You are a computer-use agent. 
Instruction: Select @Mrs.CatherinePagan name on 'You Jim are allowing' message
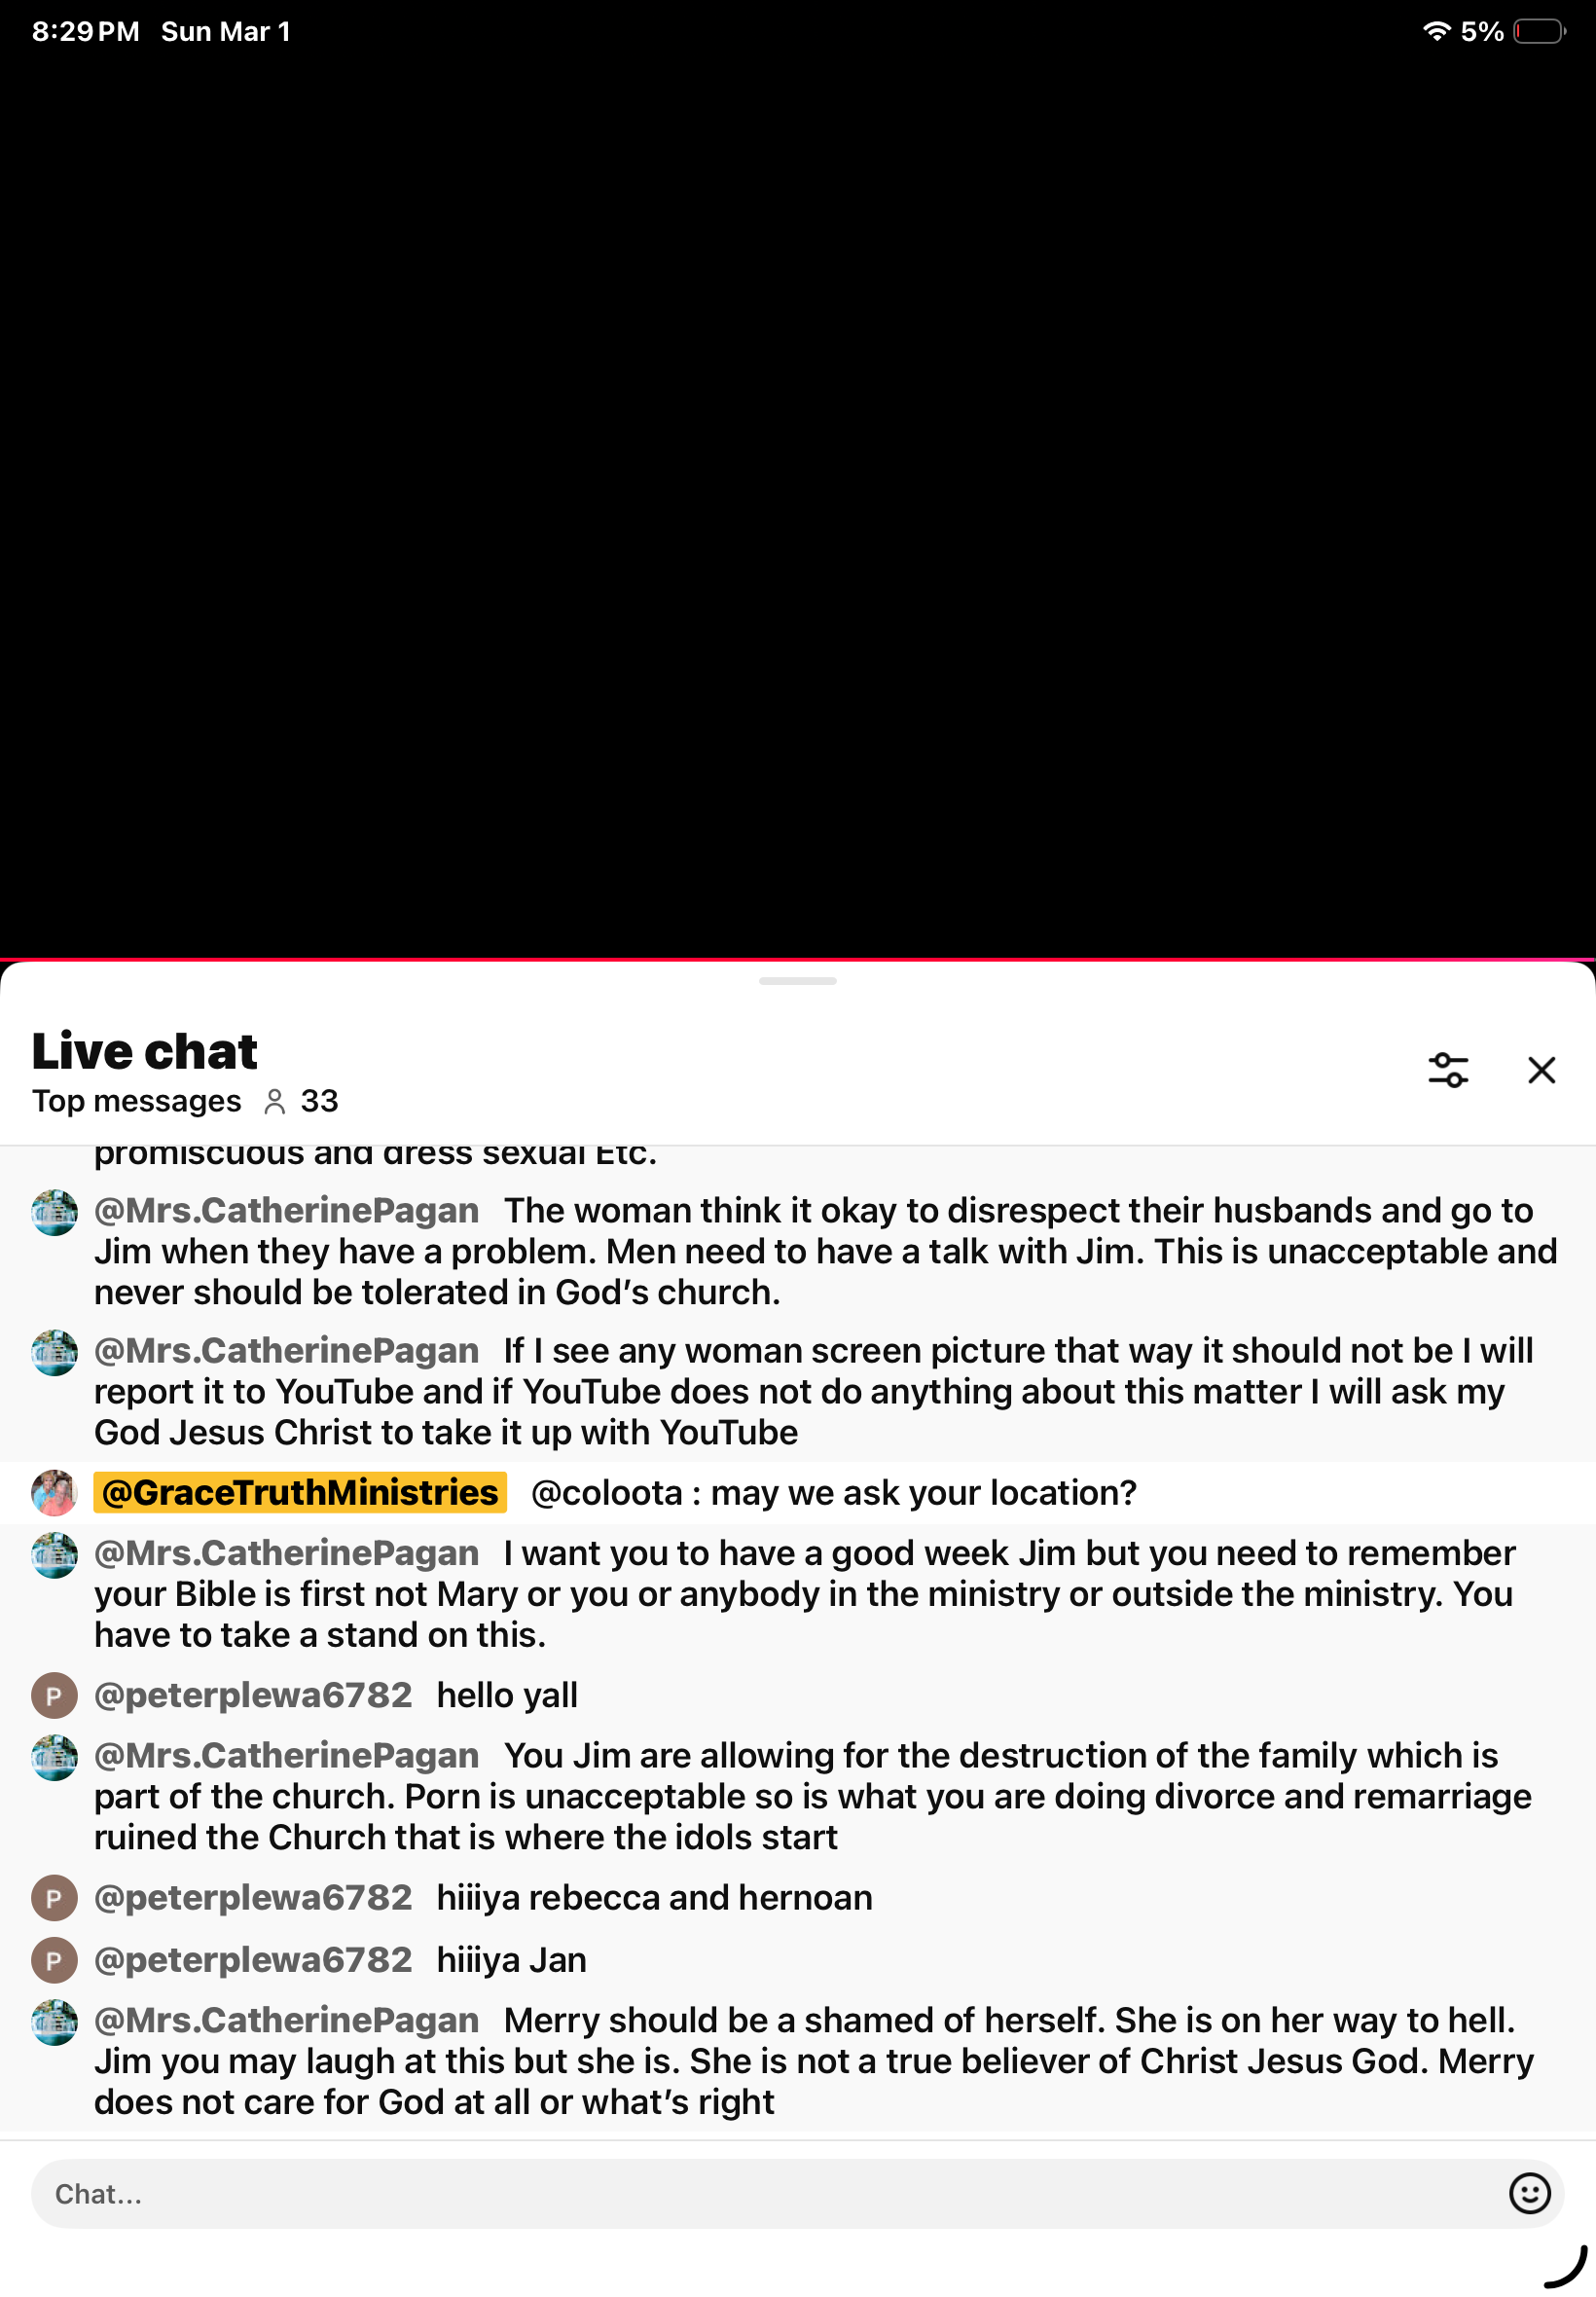(x=286, y=1755)
